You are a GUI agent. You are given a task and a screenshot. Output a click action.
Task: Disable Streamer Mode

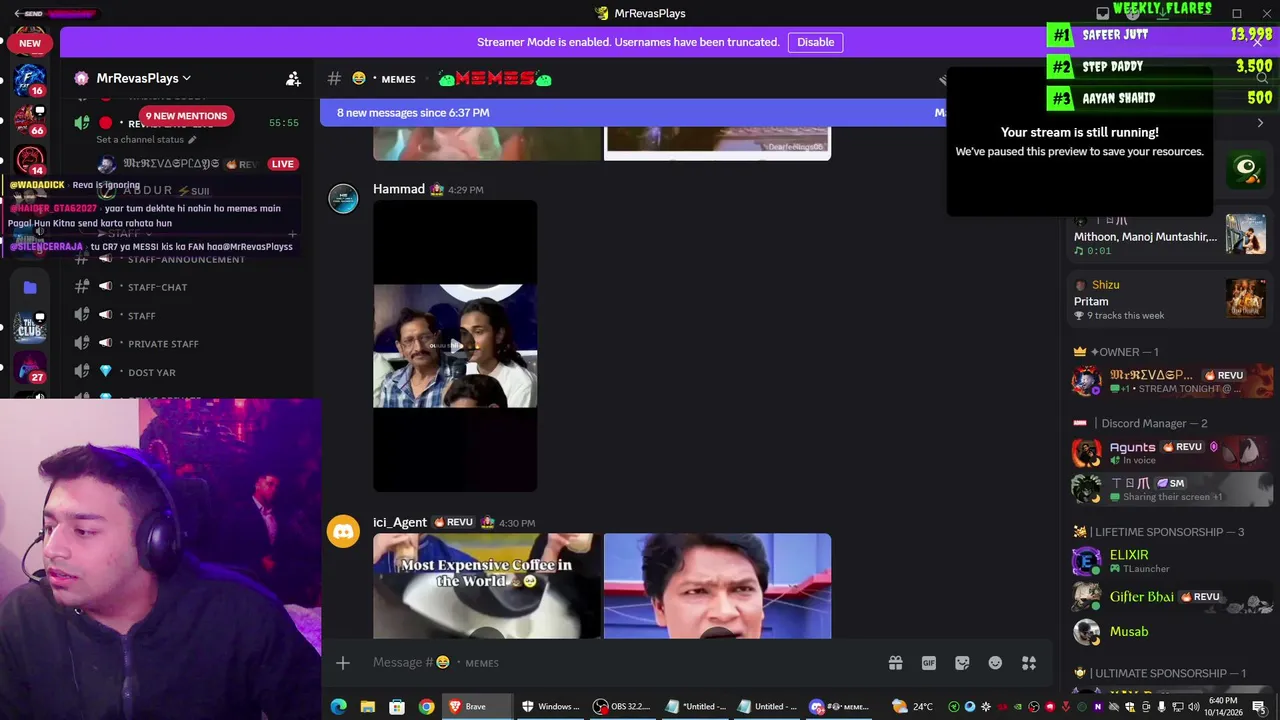pos(815,42)
